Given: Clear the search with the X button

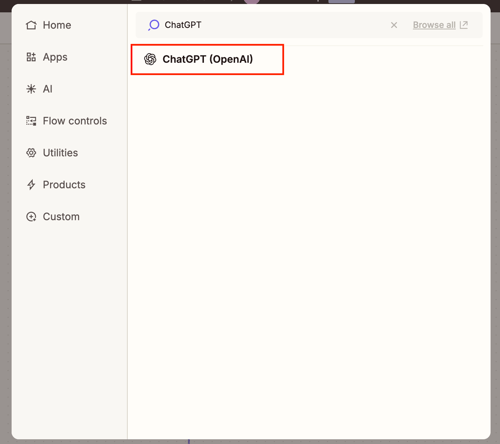Looking at the screenshot, I should tap(394, 25).
